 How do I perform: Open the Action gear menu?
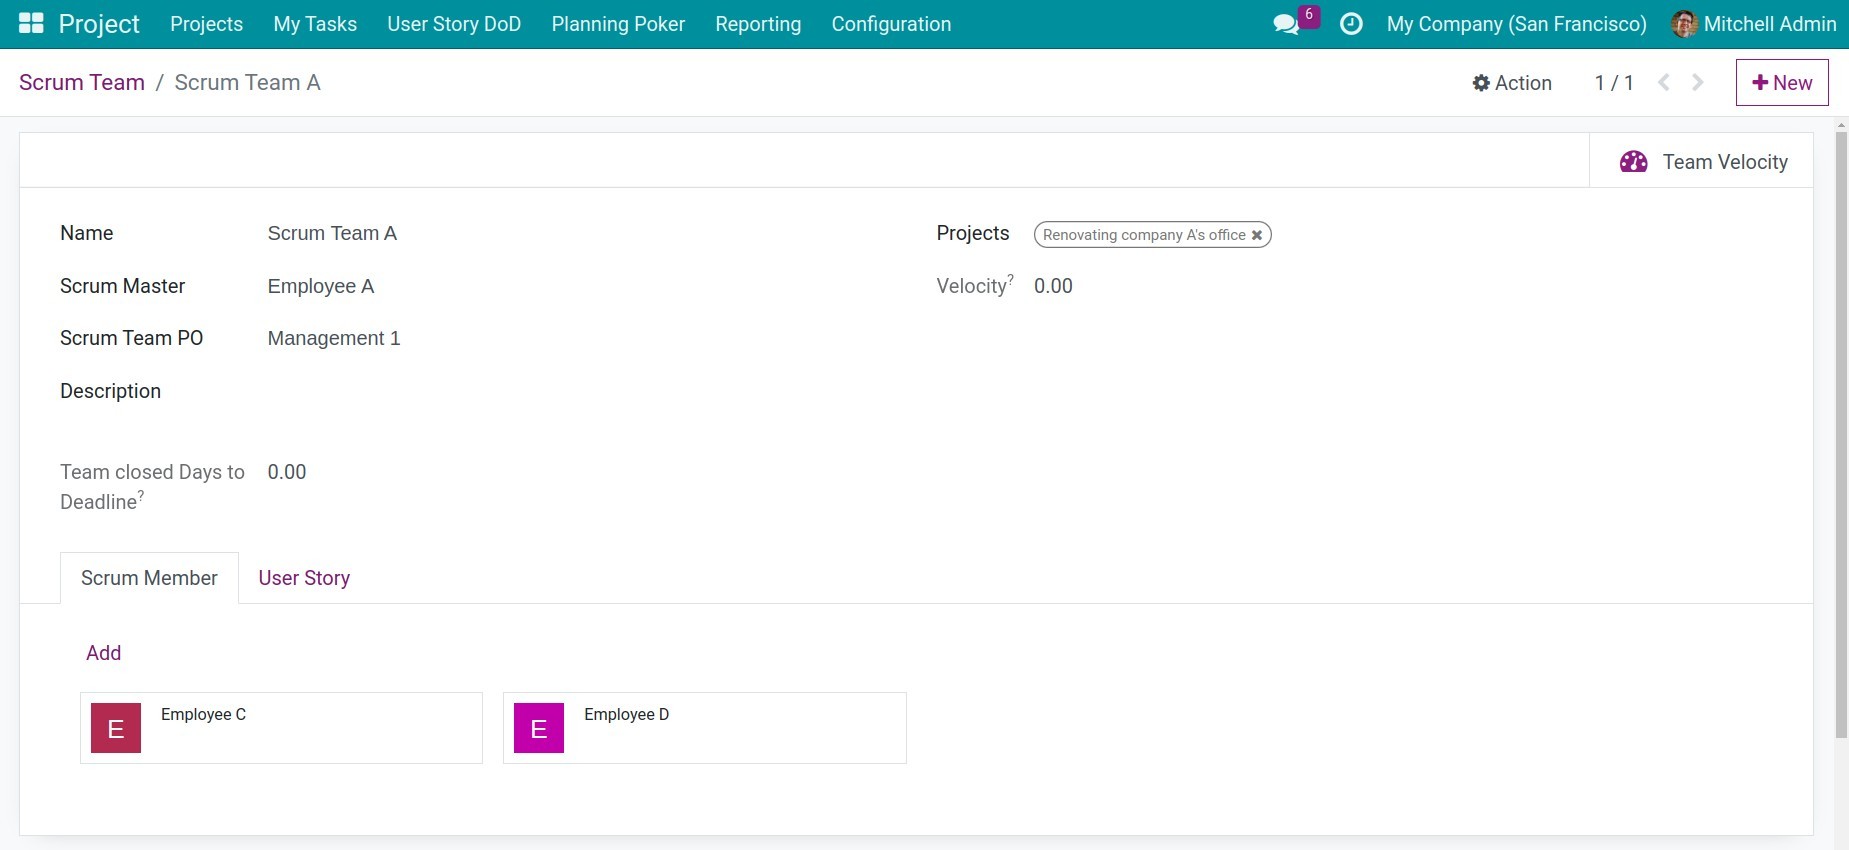coord(1512,83)
